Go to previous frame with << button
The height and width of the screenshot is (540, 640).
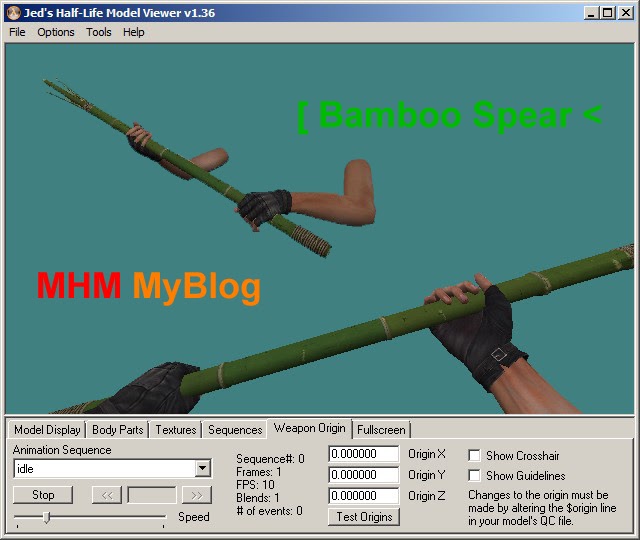(107, 495)
